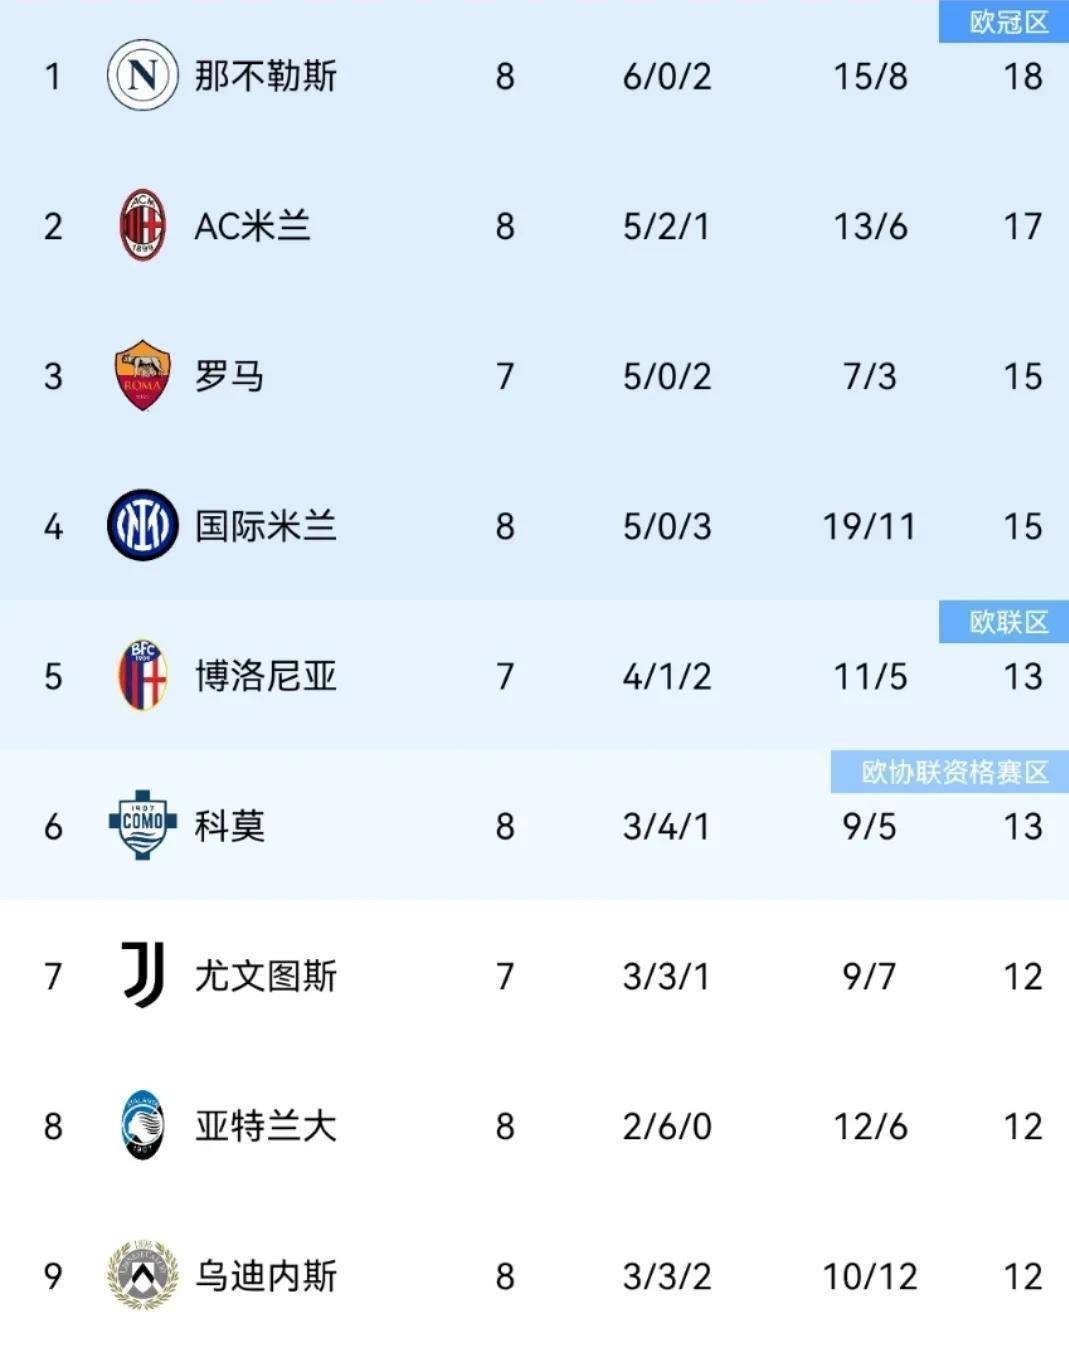Tap the Roma wolf crest icon
This screenshot has height=1353, width=1069.
(x=142, y=376)
